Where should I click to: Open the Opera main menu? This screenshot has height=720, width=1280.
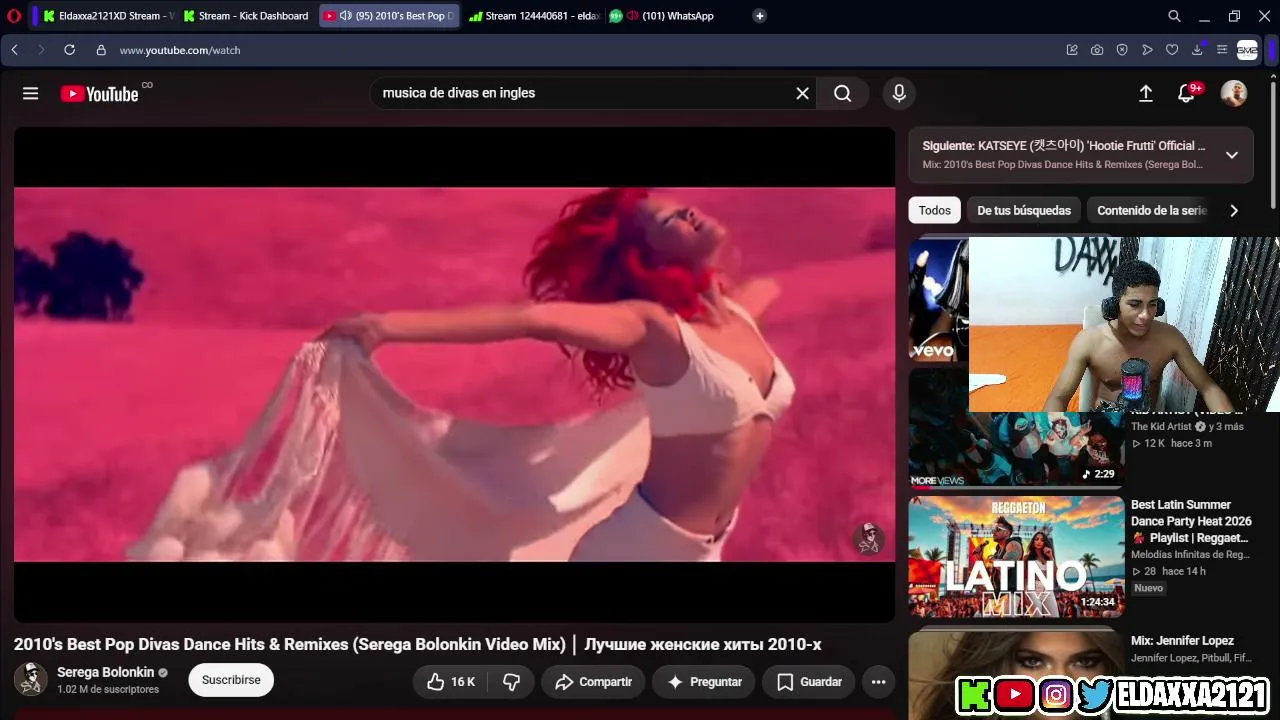click(x=14, y=16)
